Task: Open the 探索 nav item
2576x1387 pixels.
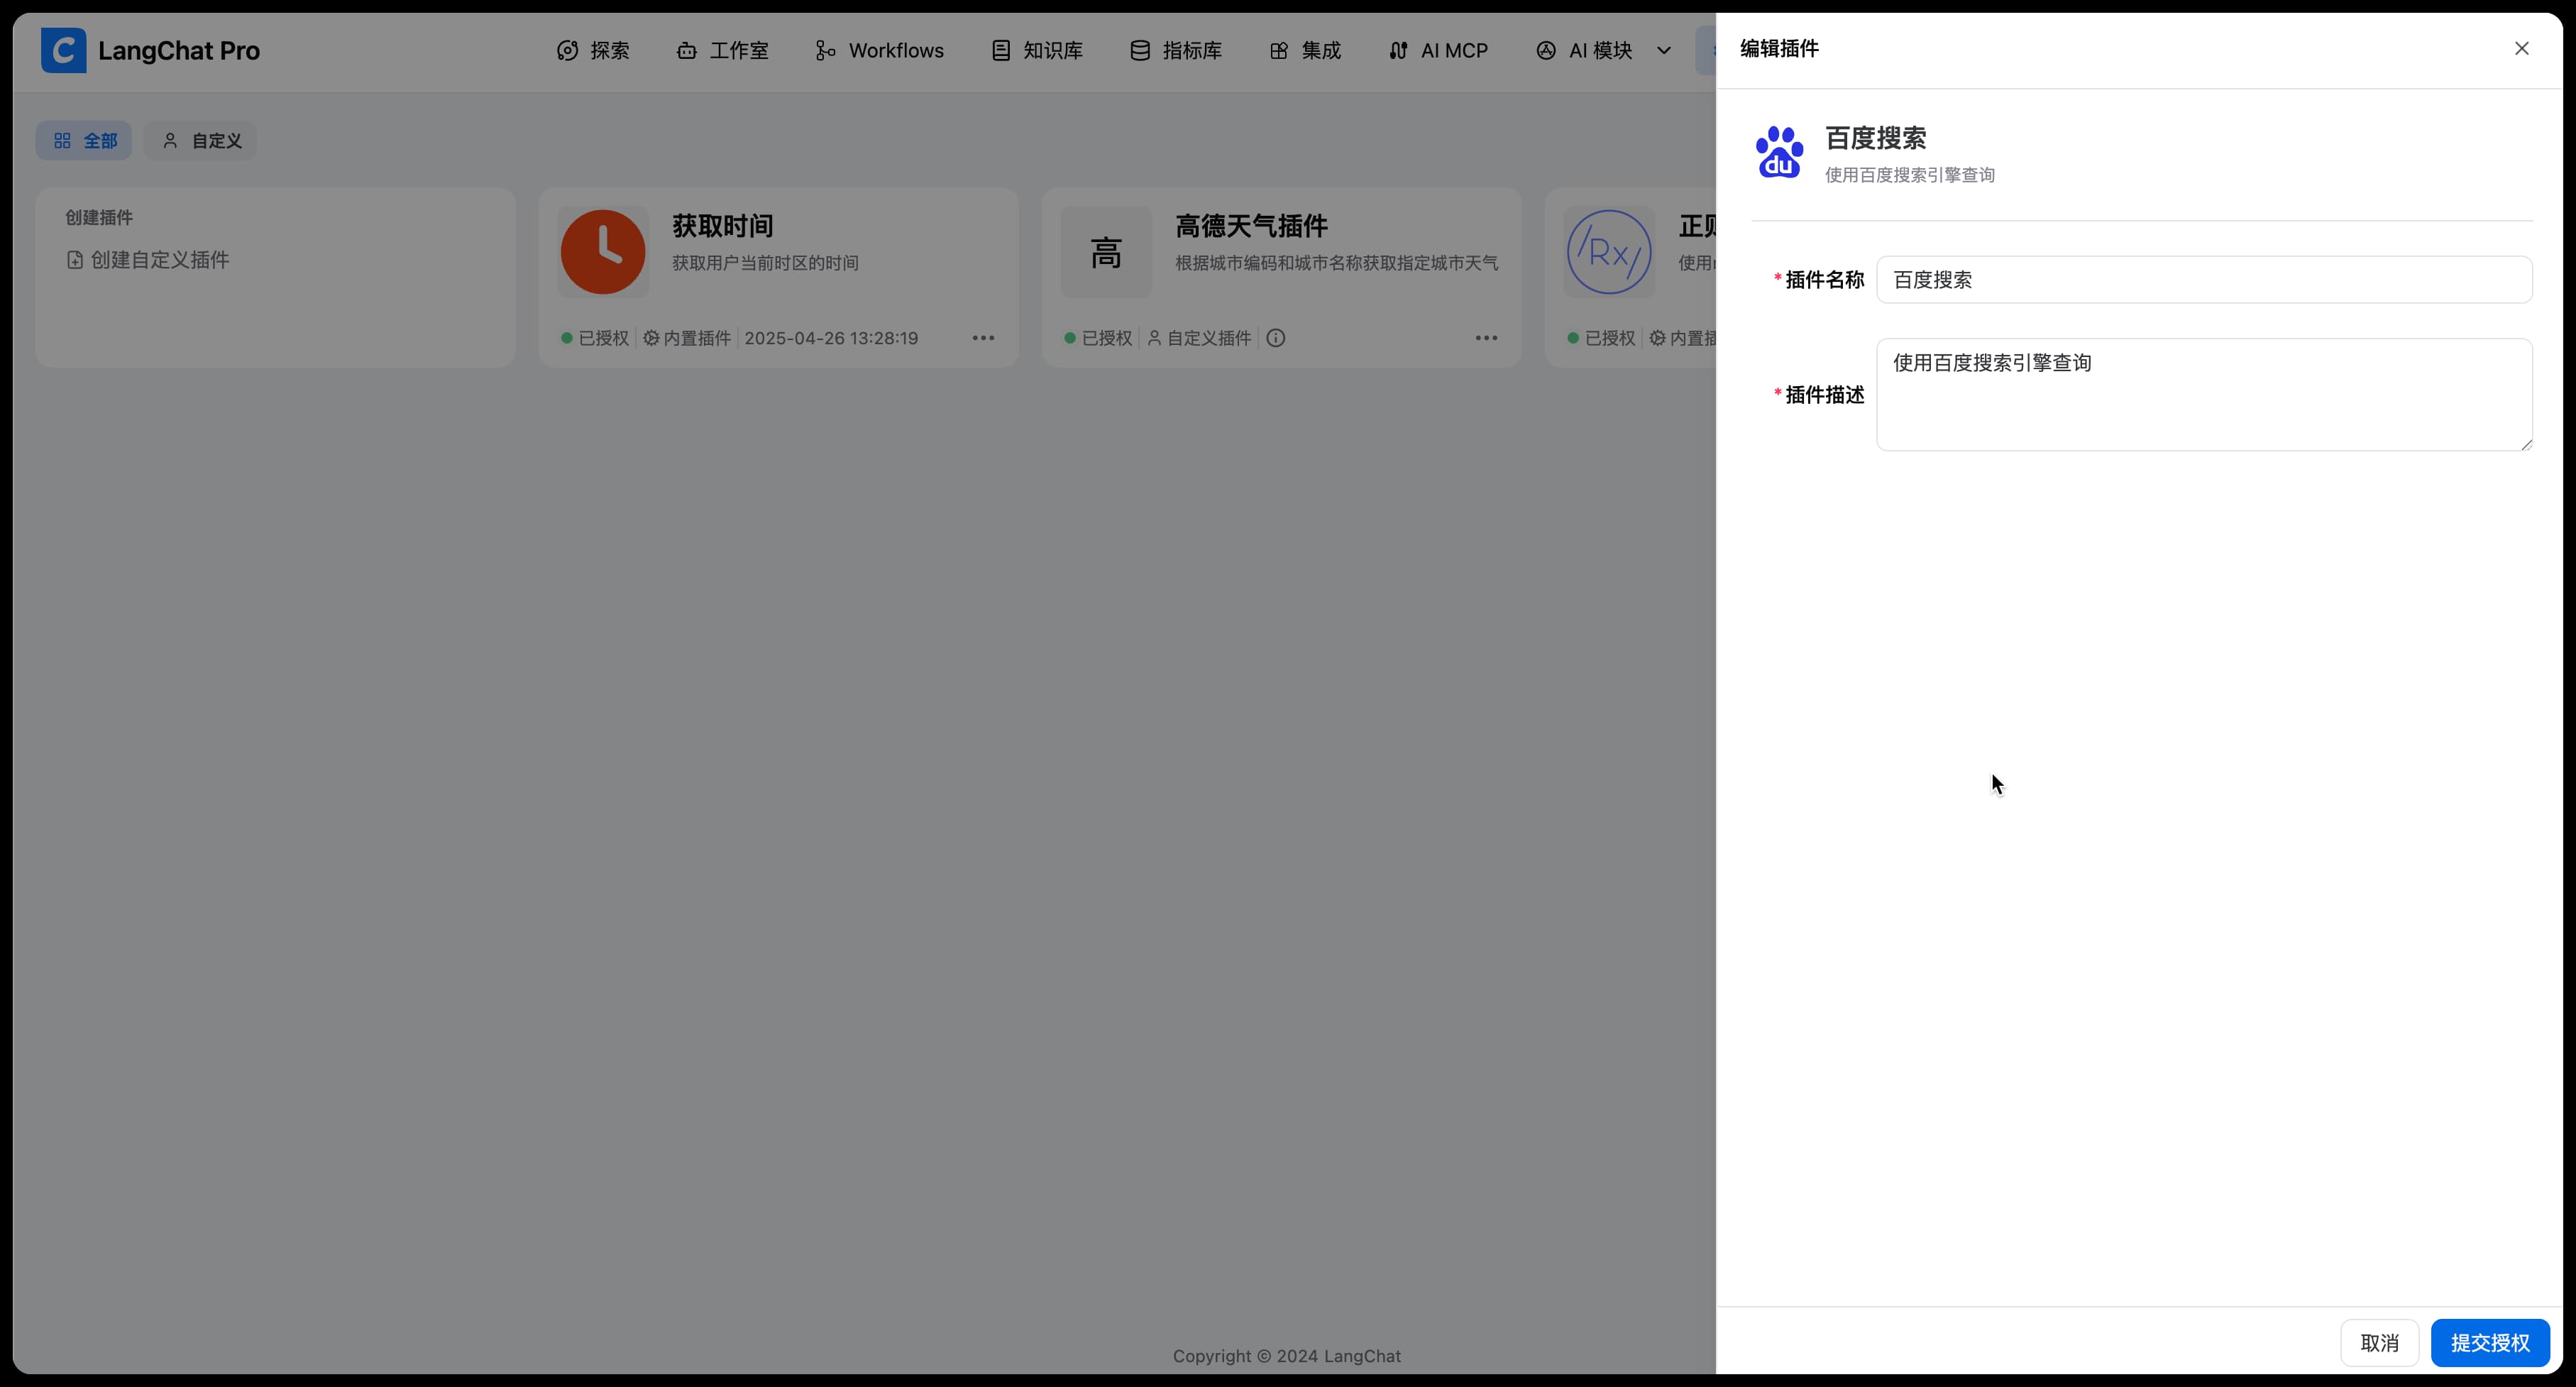Action: click(x=593, y=50)
